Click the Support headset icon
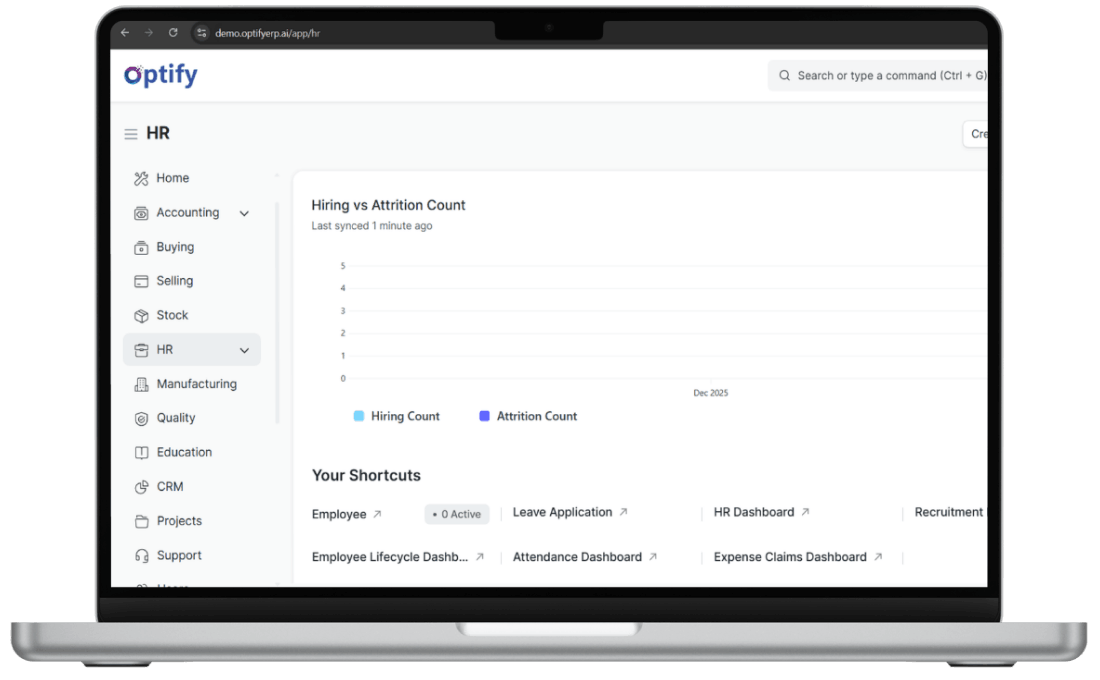Screen dimensions: 1100x680 141,555
